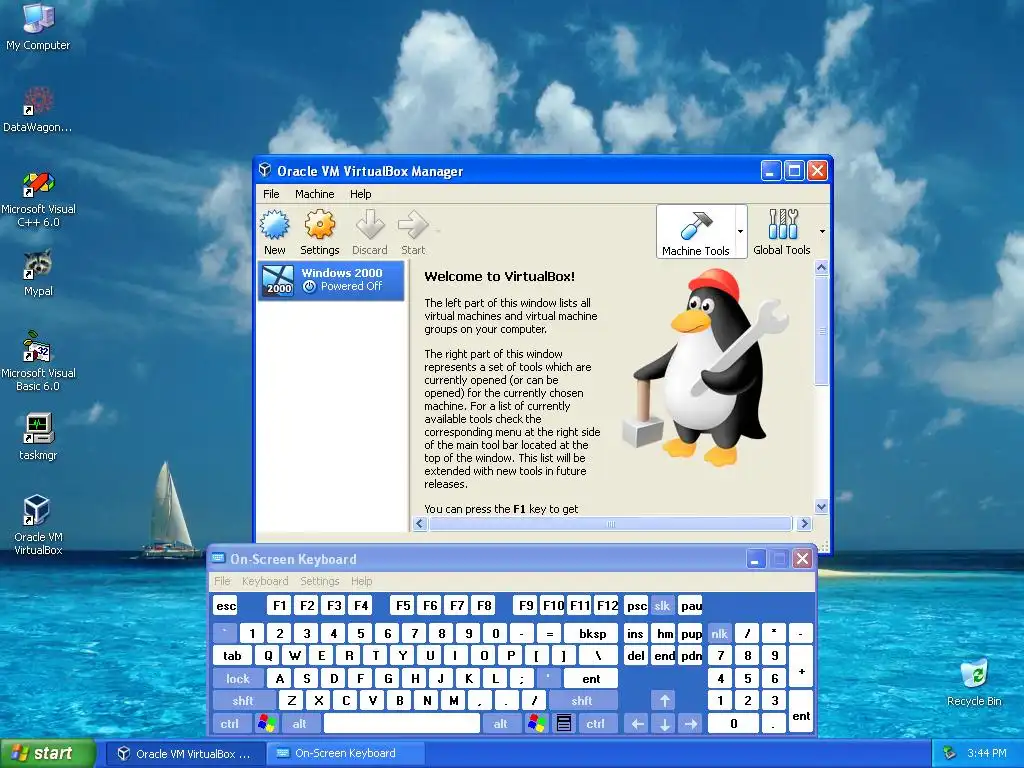Select Machine Tools hammer icon
This screenshot has width=1024, height=768.
(696, 232)
